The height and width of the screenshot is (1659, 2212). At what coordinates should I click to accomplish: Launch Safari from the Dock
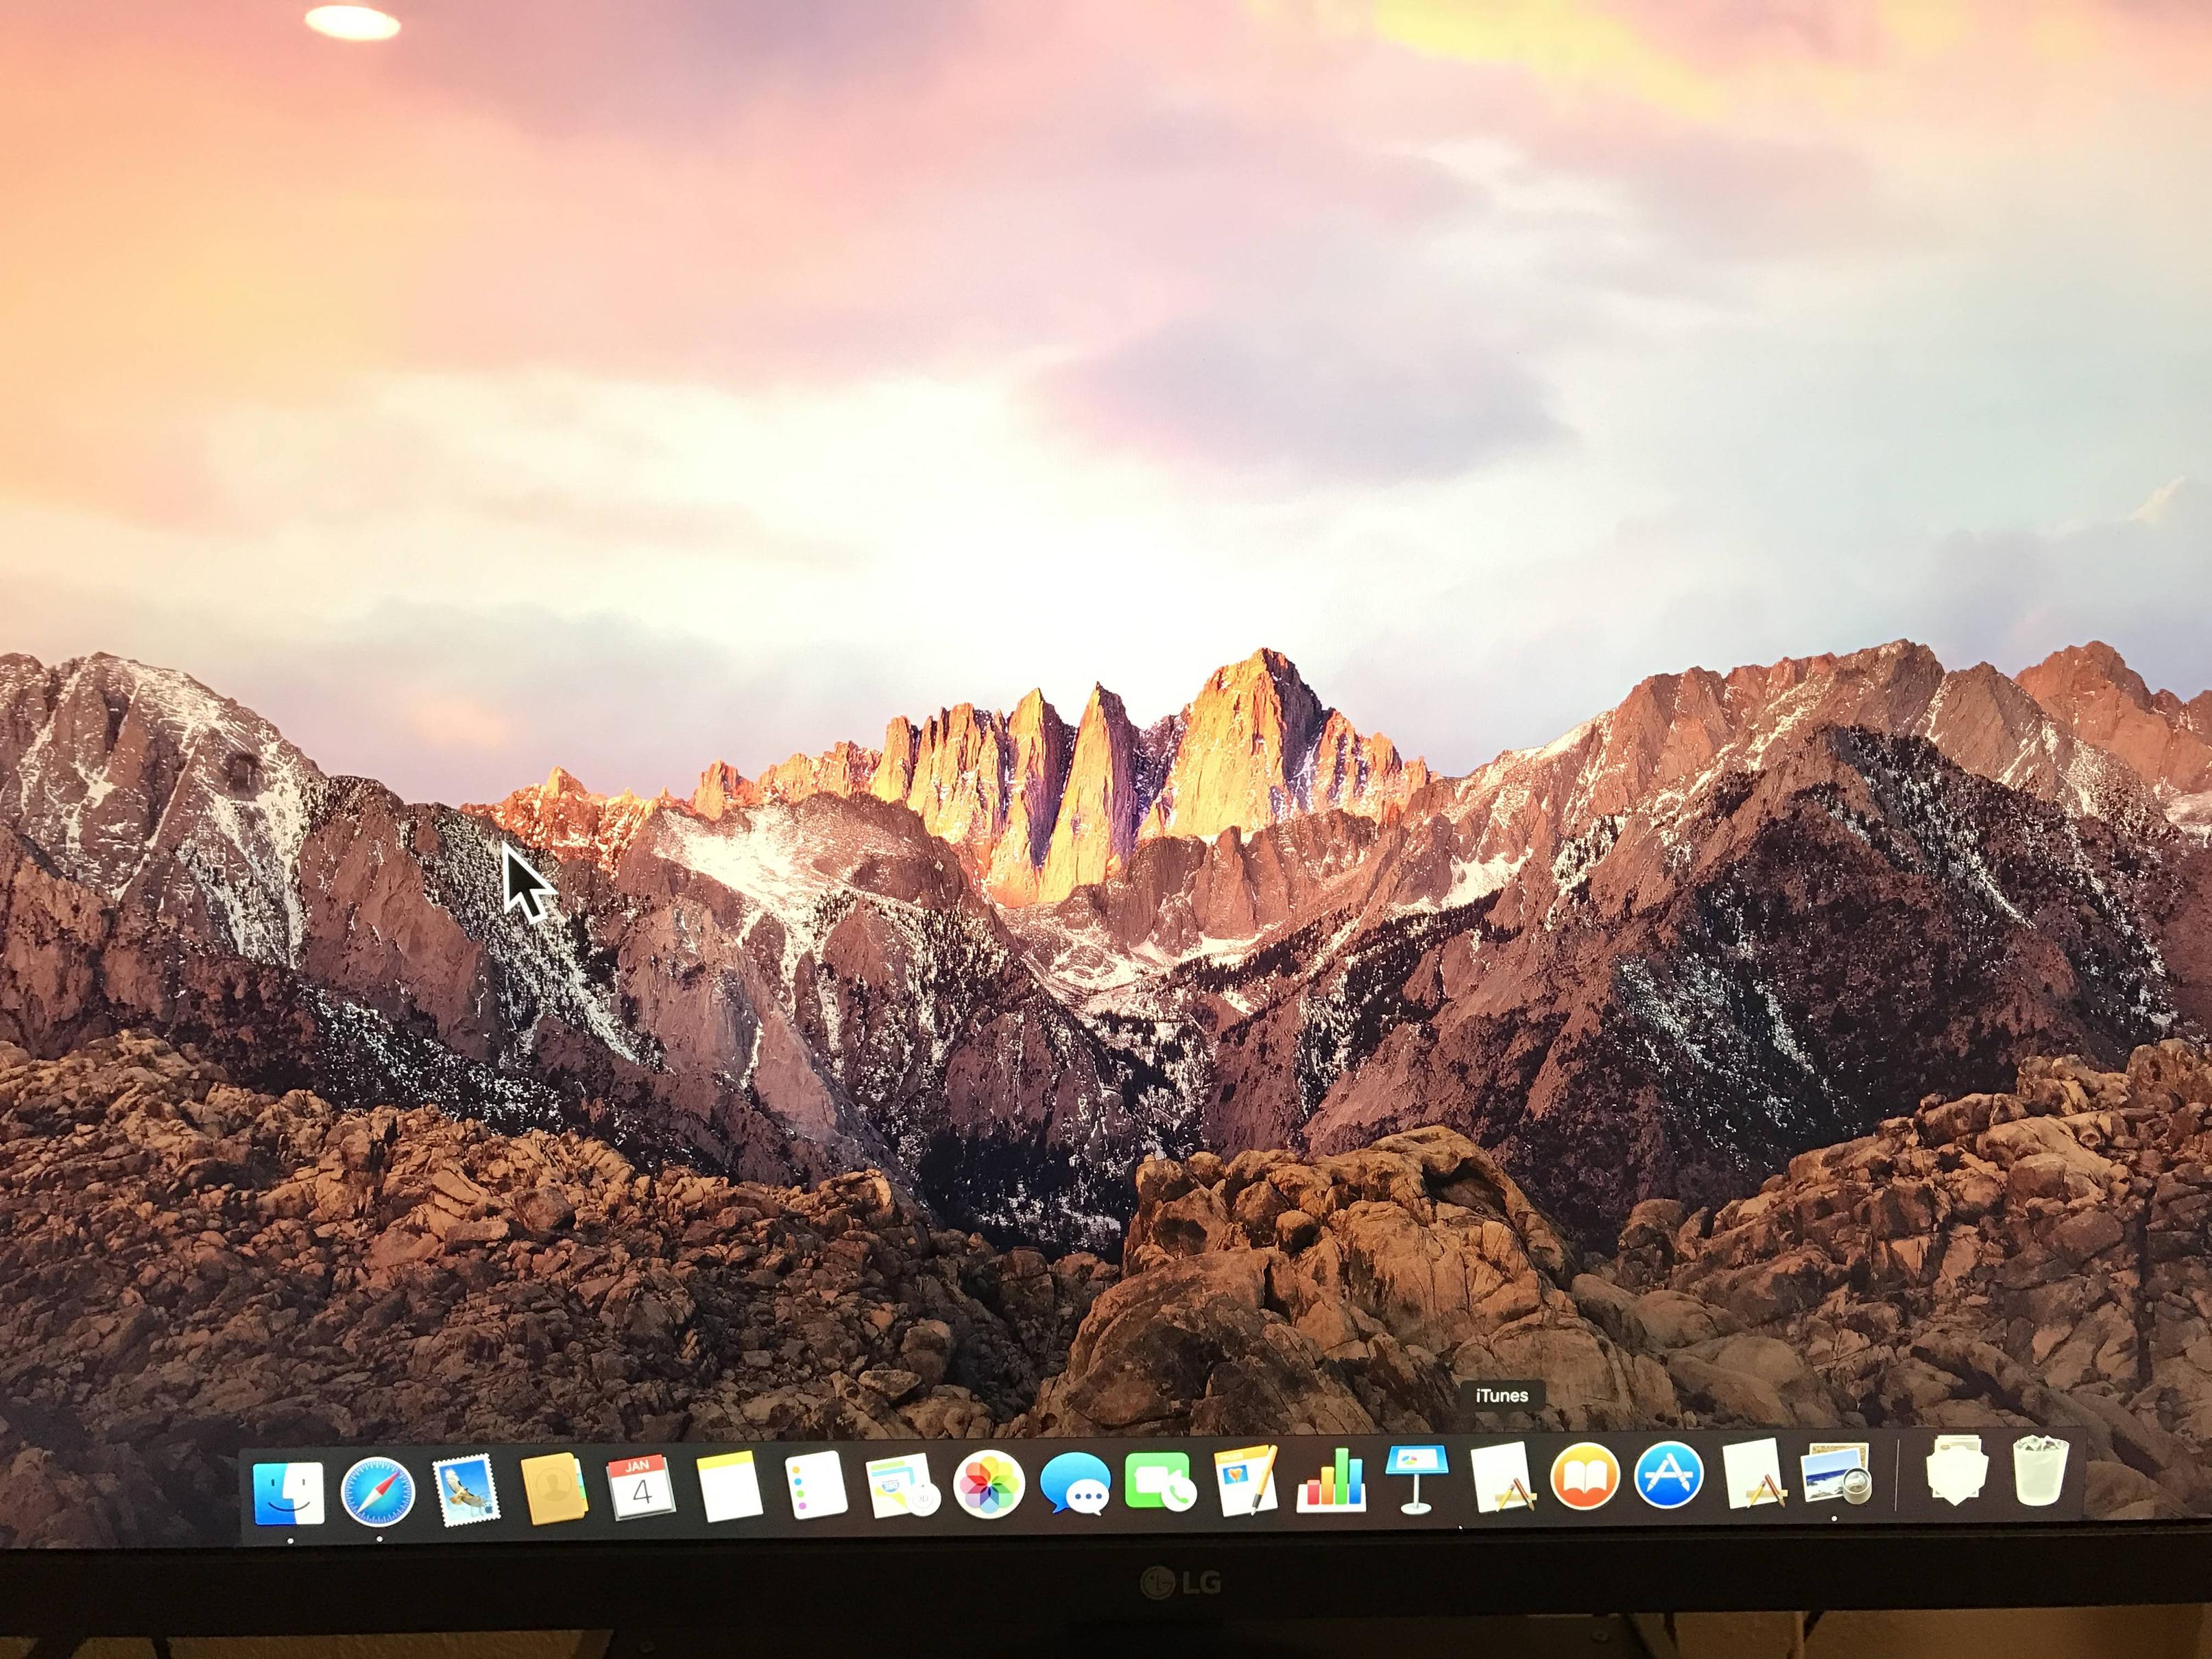377,1492
